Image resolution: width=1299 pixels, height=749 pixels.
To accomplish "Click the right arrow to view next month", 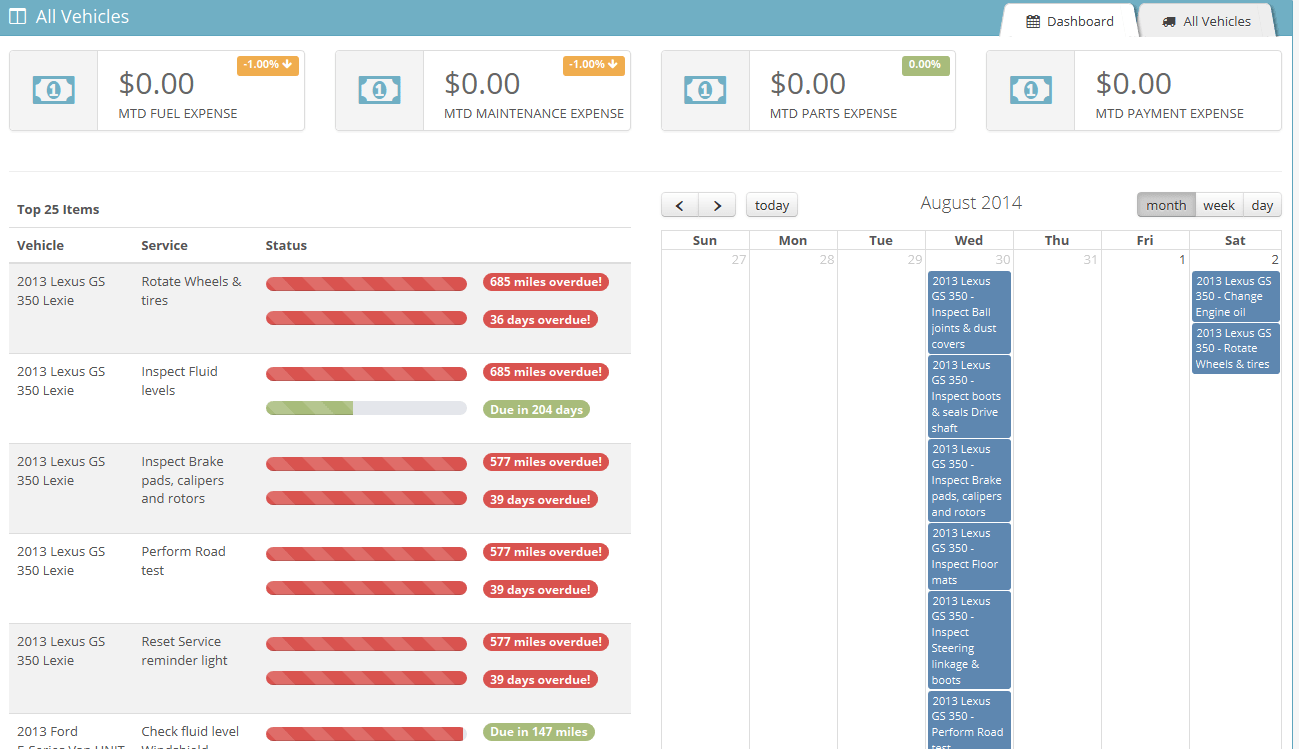I will coord(717,204).
